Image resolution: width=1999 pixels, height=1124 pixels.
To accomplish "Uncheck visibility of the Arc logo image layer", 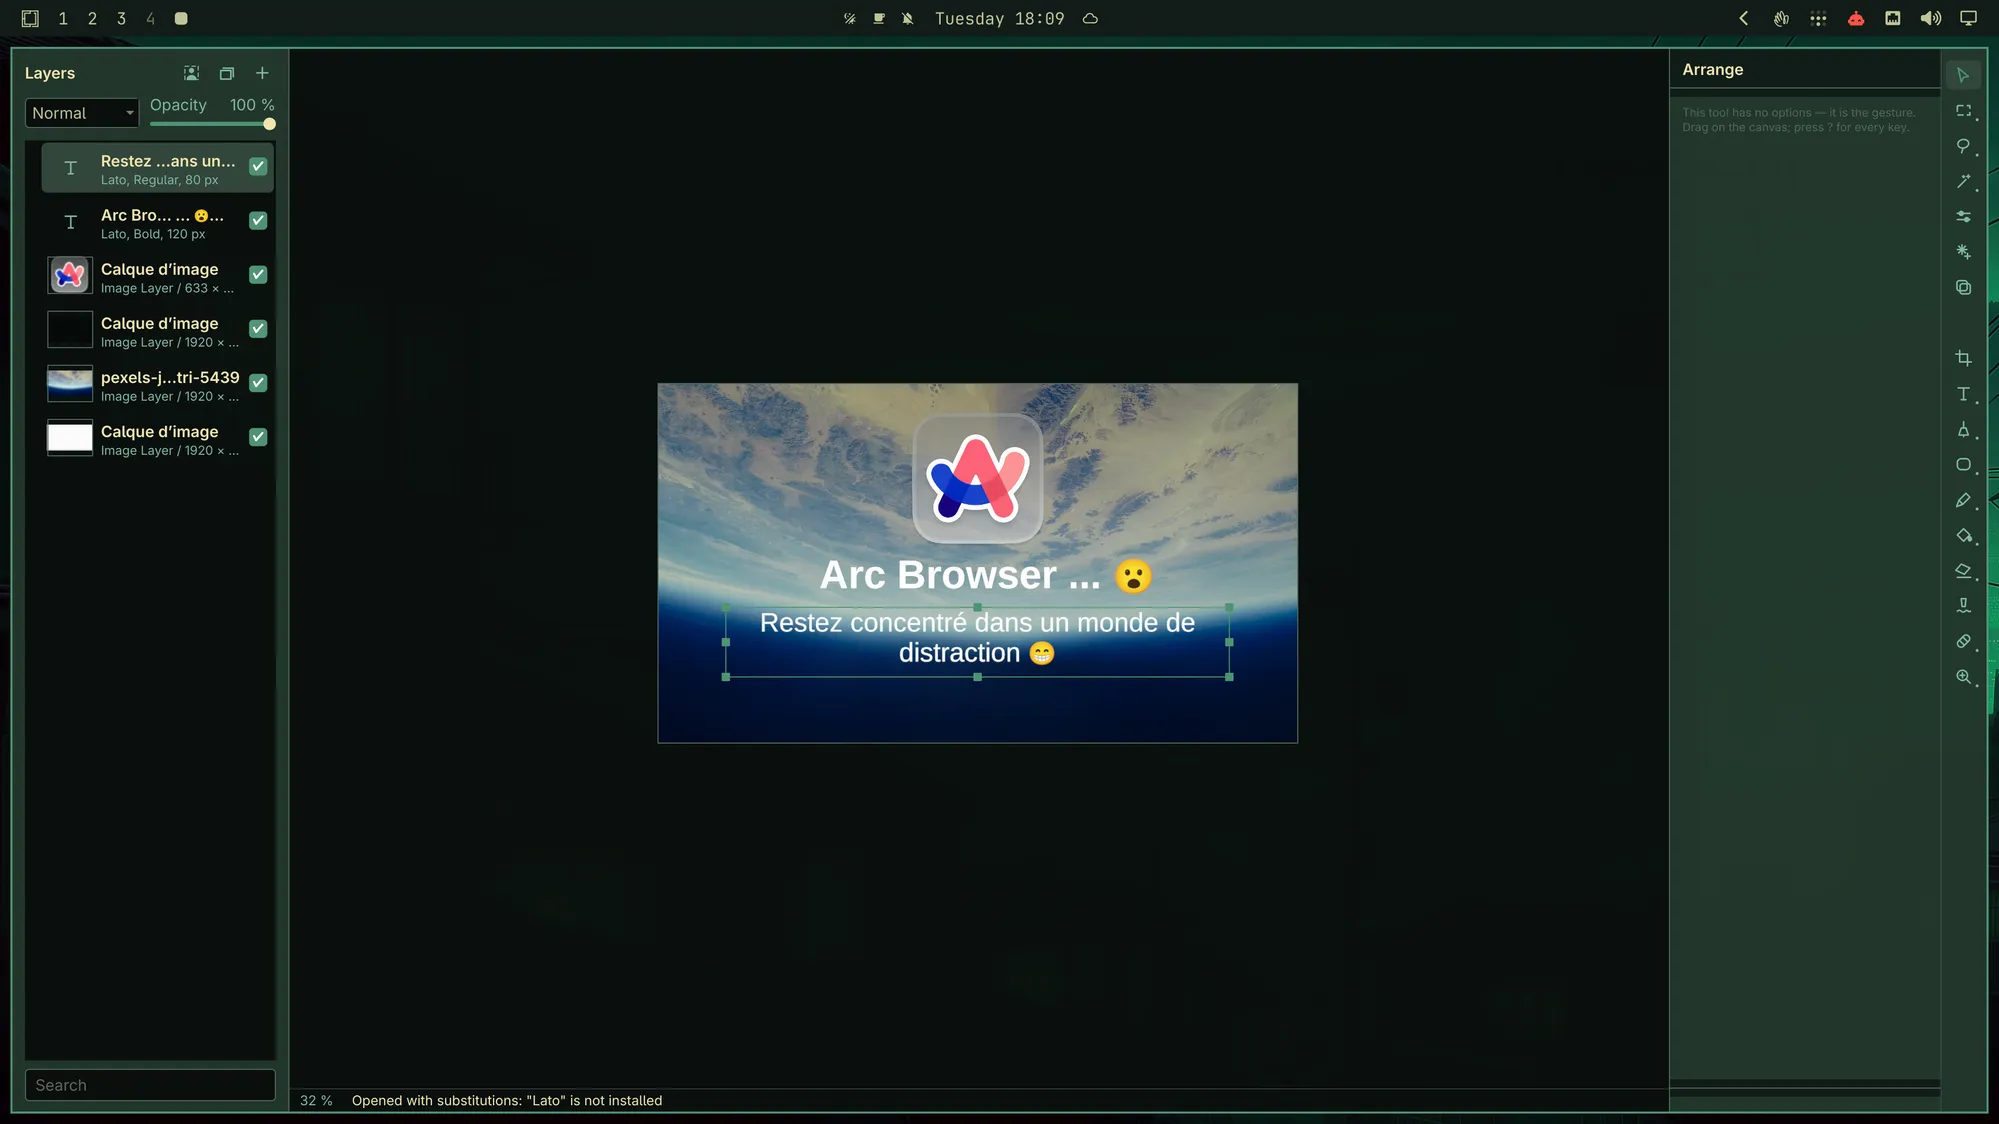I will point(258,274).
